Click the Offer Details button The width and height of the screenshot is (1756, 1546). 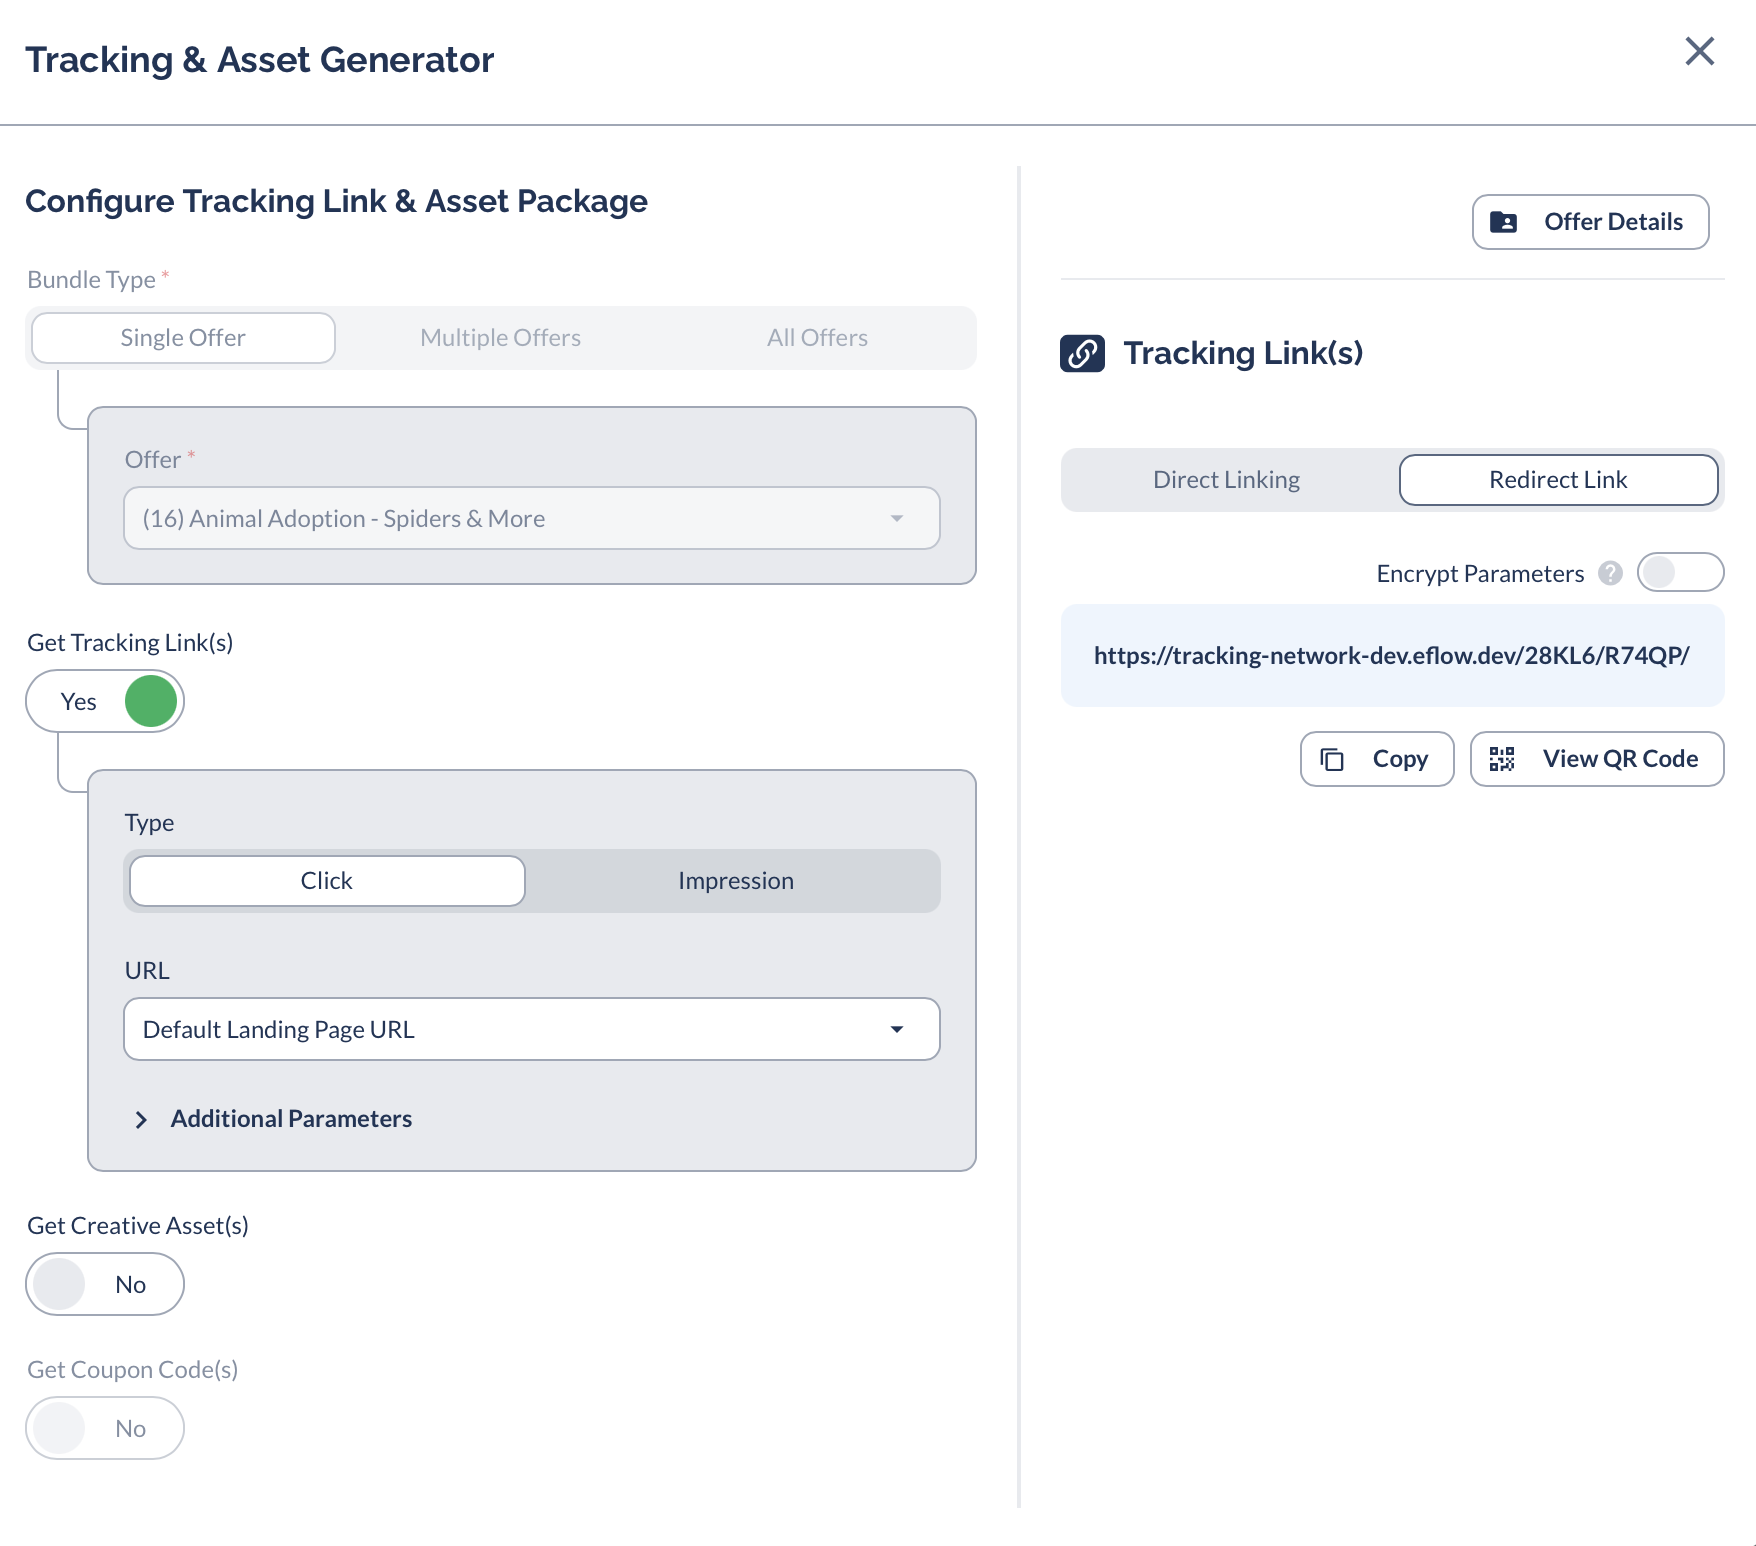(x=1590, y=222)
